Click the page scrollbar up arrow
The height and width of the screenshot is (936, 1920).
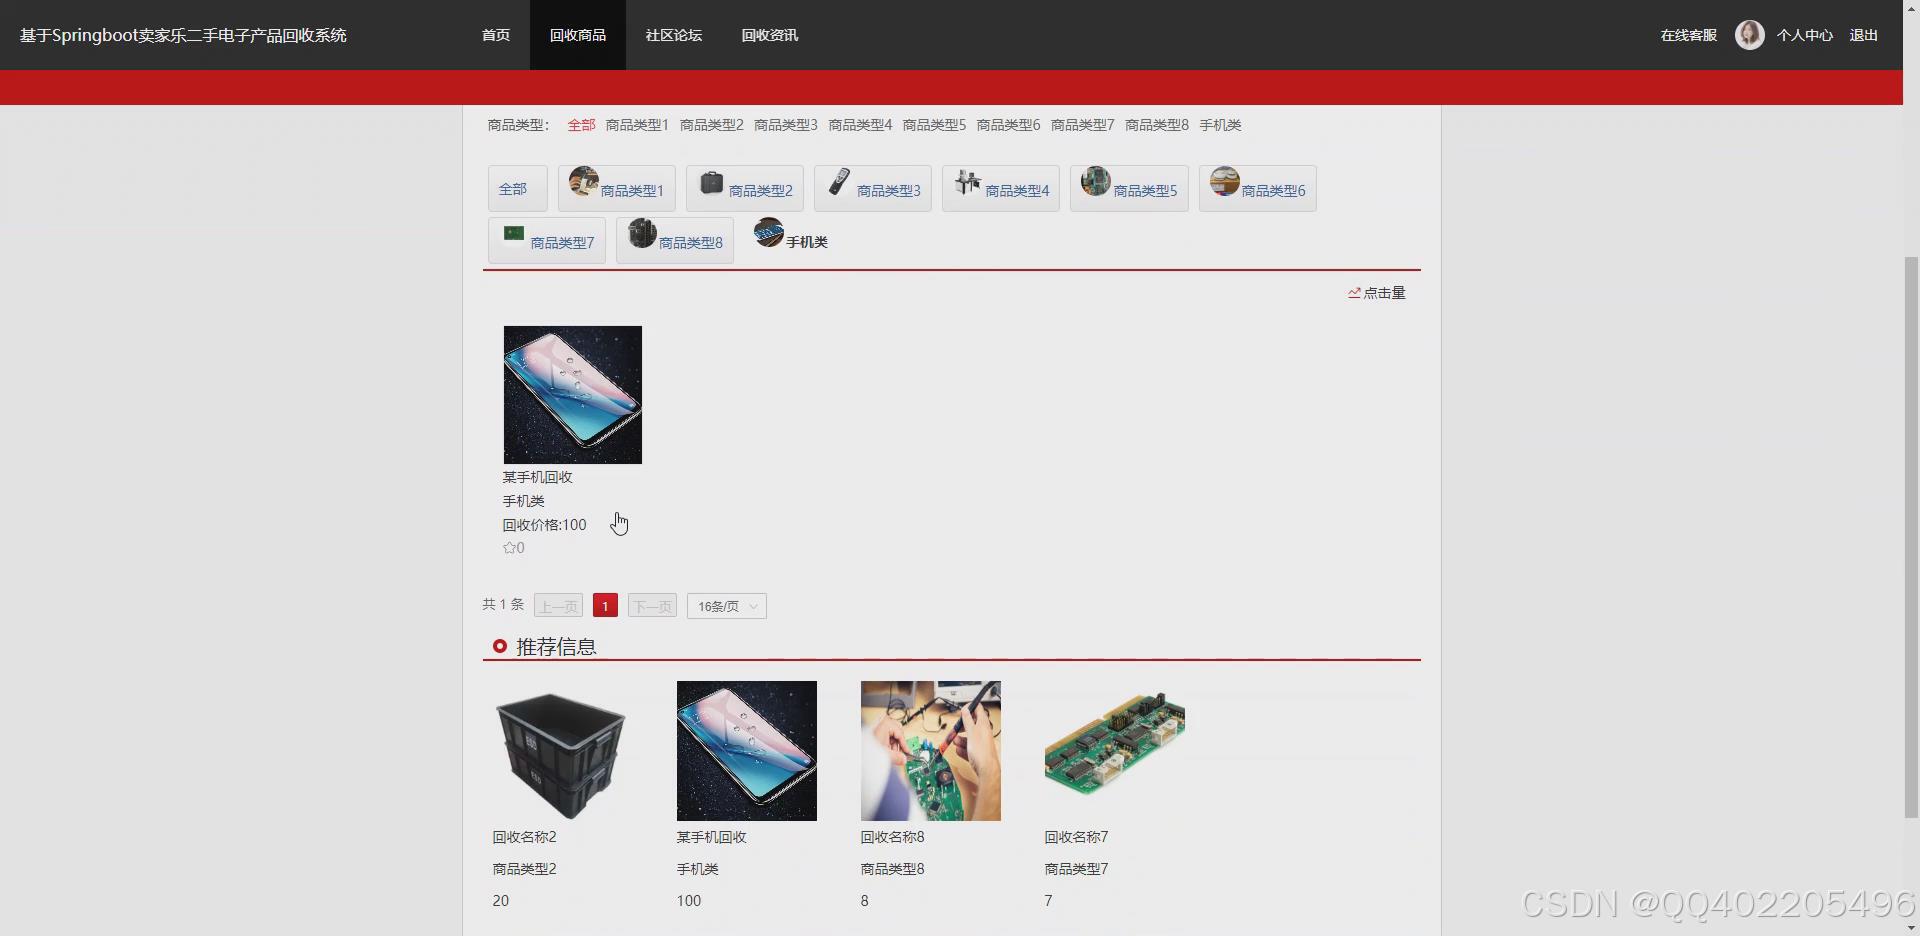pyautogui.click(x=1910, y=7)
